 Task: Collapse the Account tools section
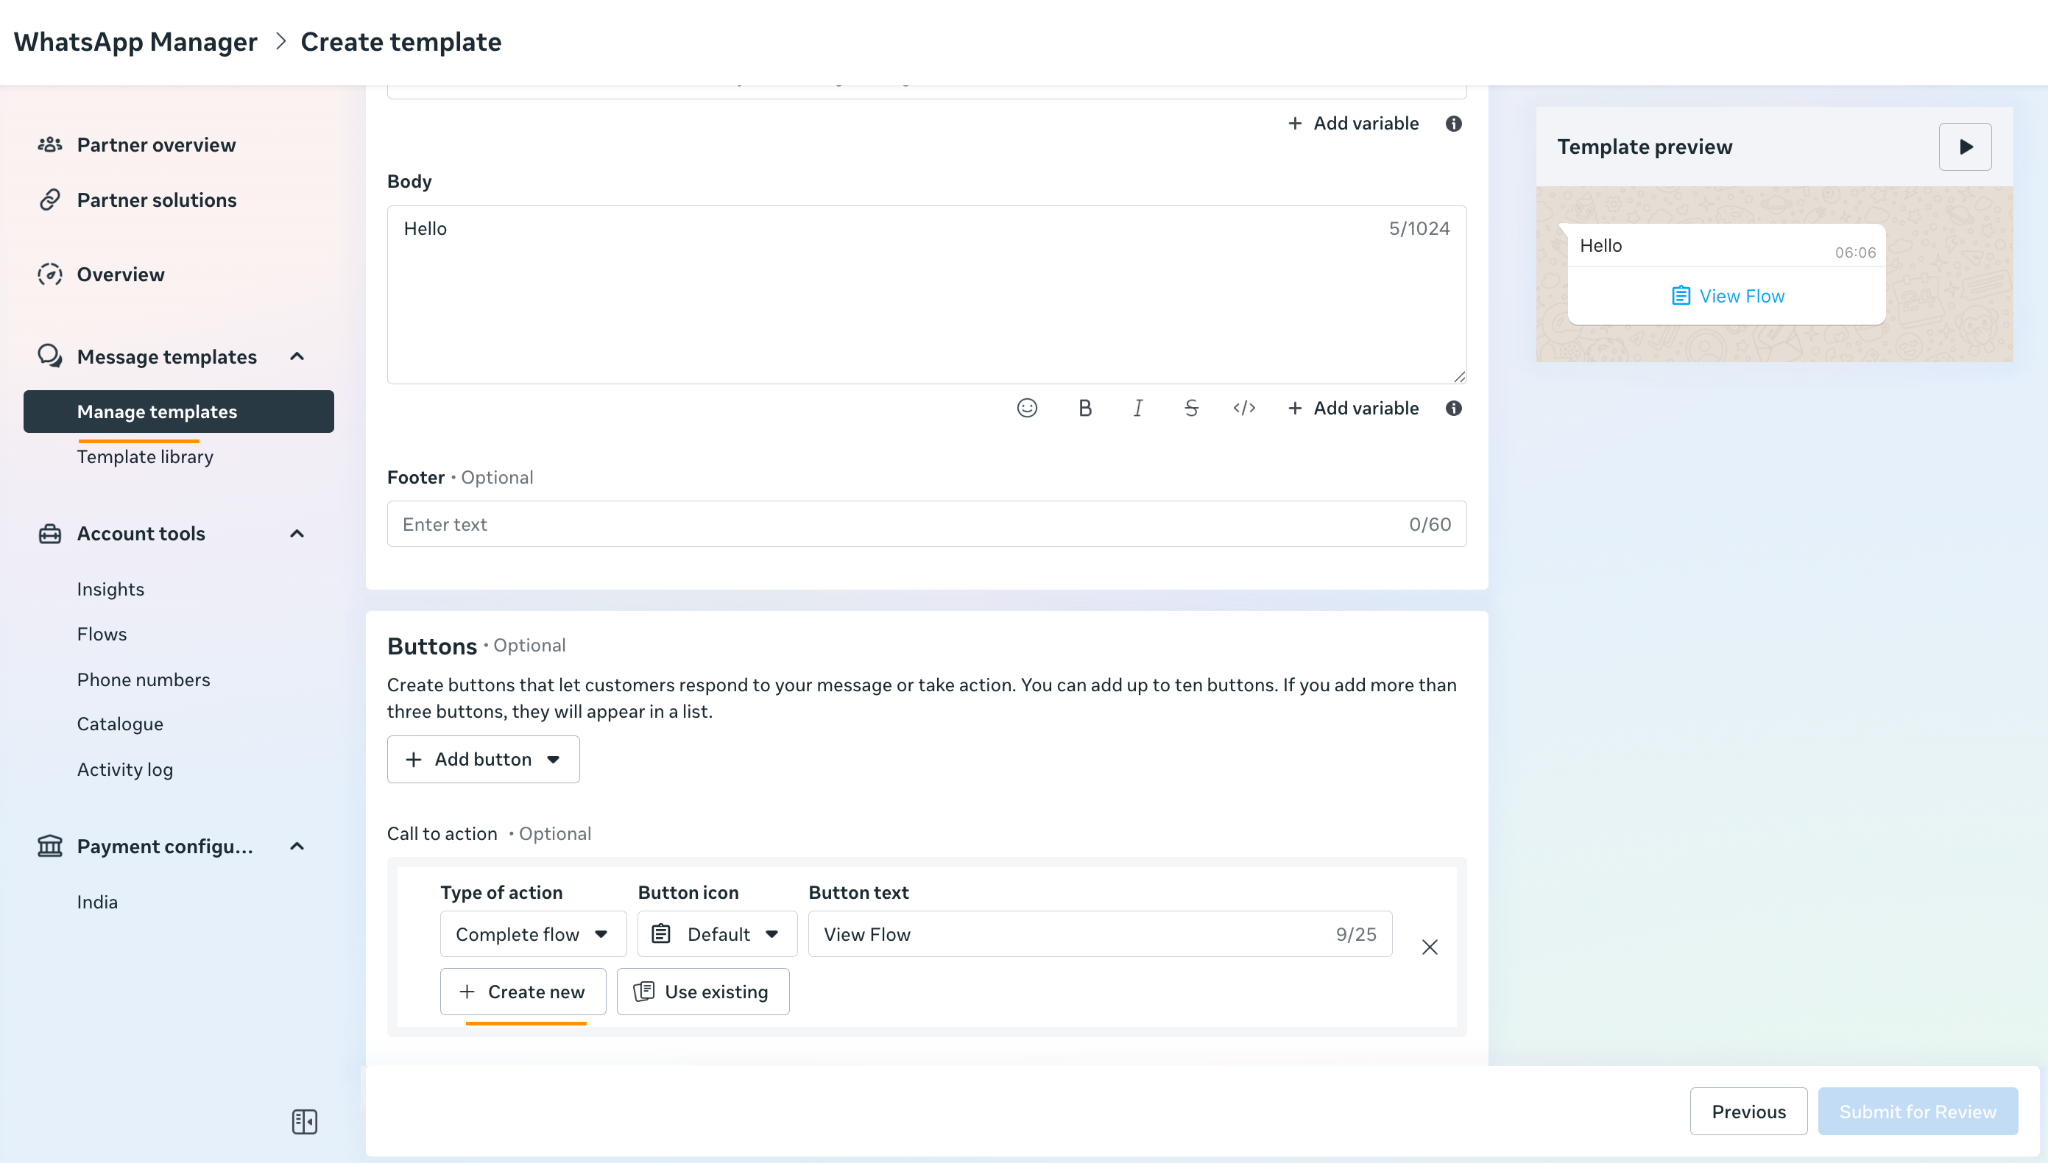(x=297, y=534)
